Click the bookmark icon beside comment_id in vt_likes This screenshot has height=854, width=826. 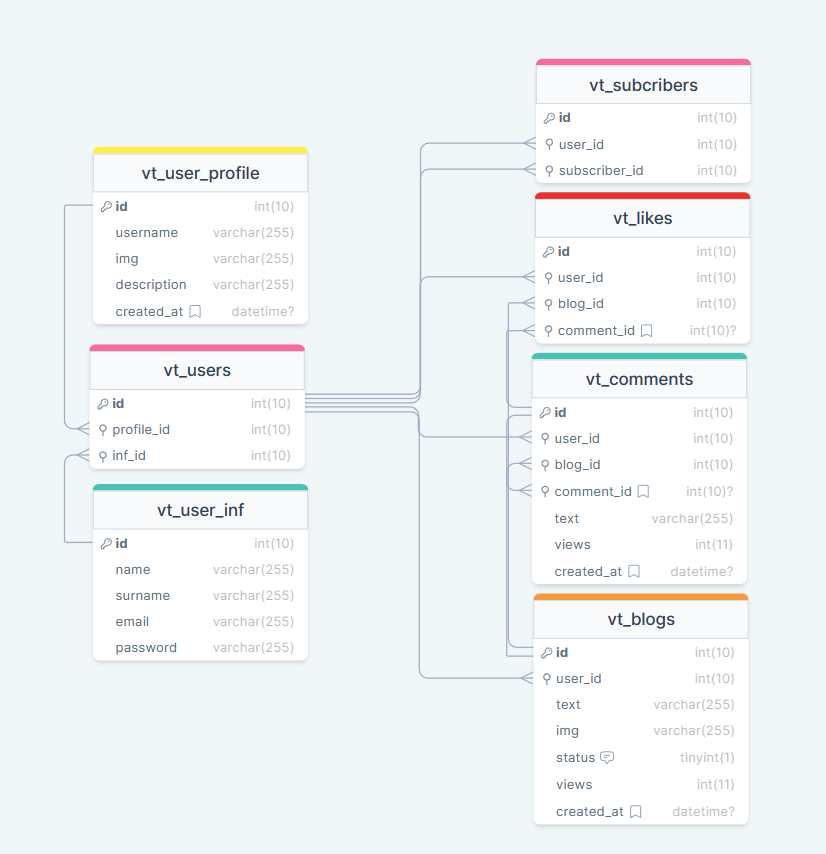647,330
